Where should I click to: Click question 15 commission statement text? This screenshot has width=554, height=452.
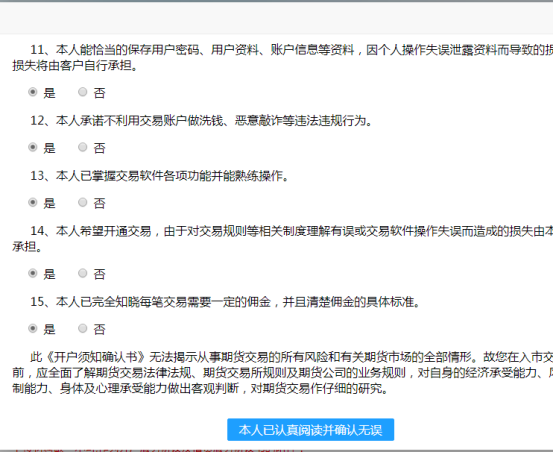(225, 301)
